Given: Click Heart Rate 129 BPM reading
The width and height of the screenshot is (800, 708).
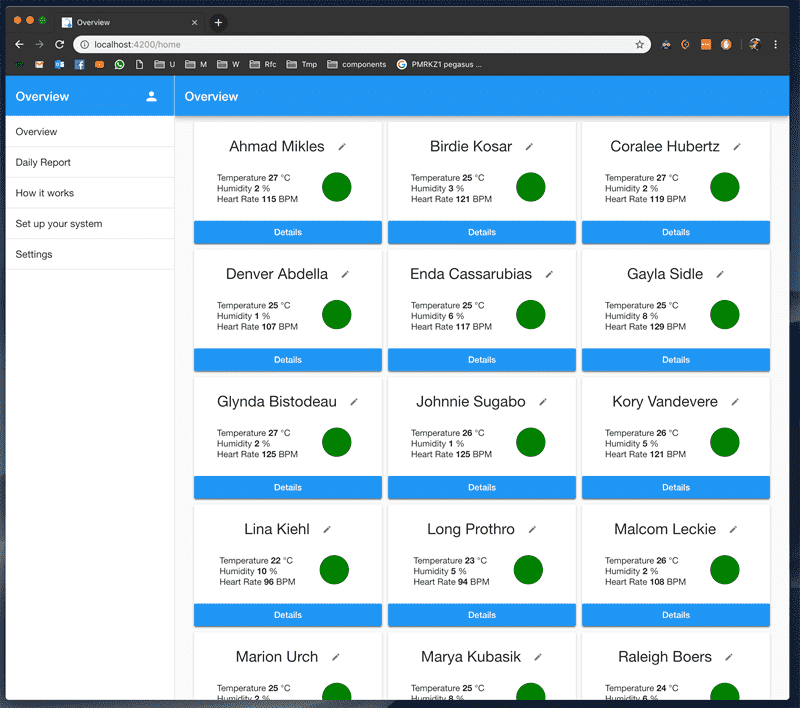Looking at the screenshot, I should pos(645,326).
